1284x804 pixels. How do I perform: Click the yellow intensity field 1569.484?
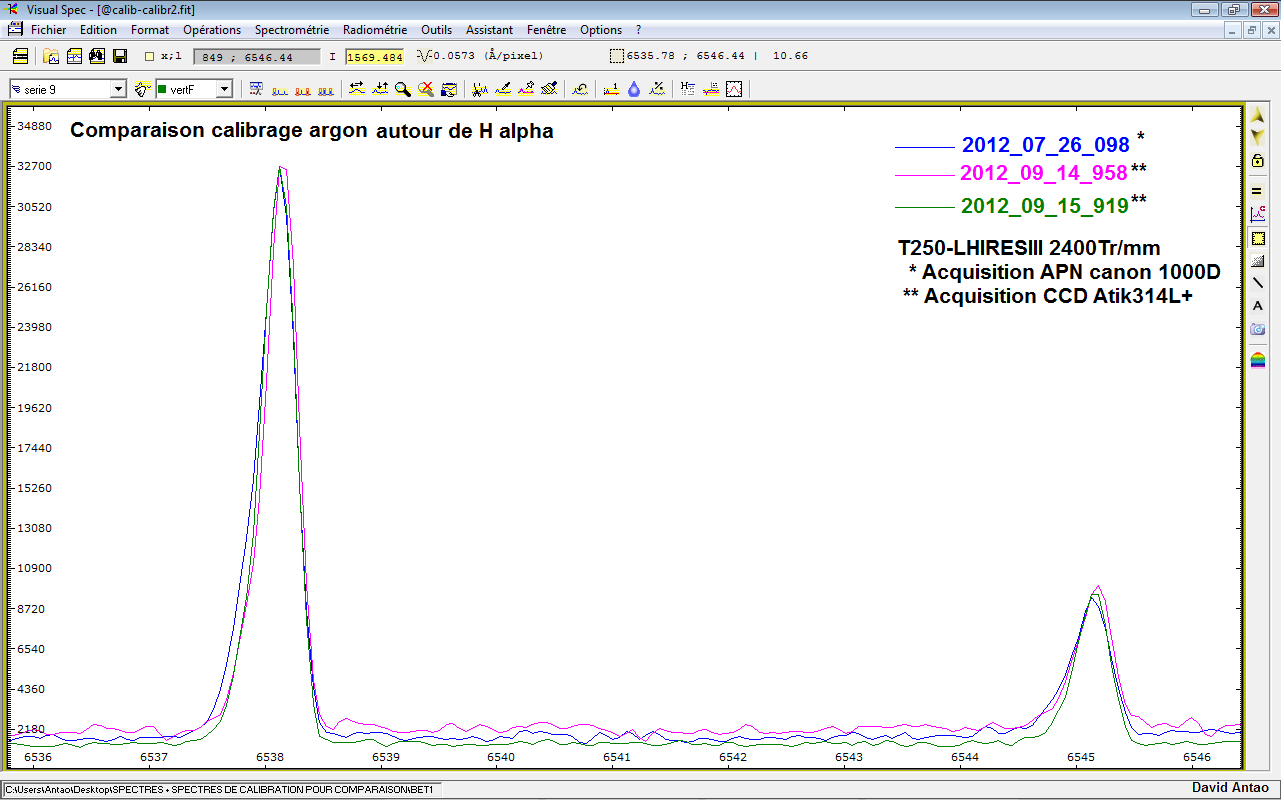coord(374,56)
